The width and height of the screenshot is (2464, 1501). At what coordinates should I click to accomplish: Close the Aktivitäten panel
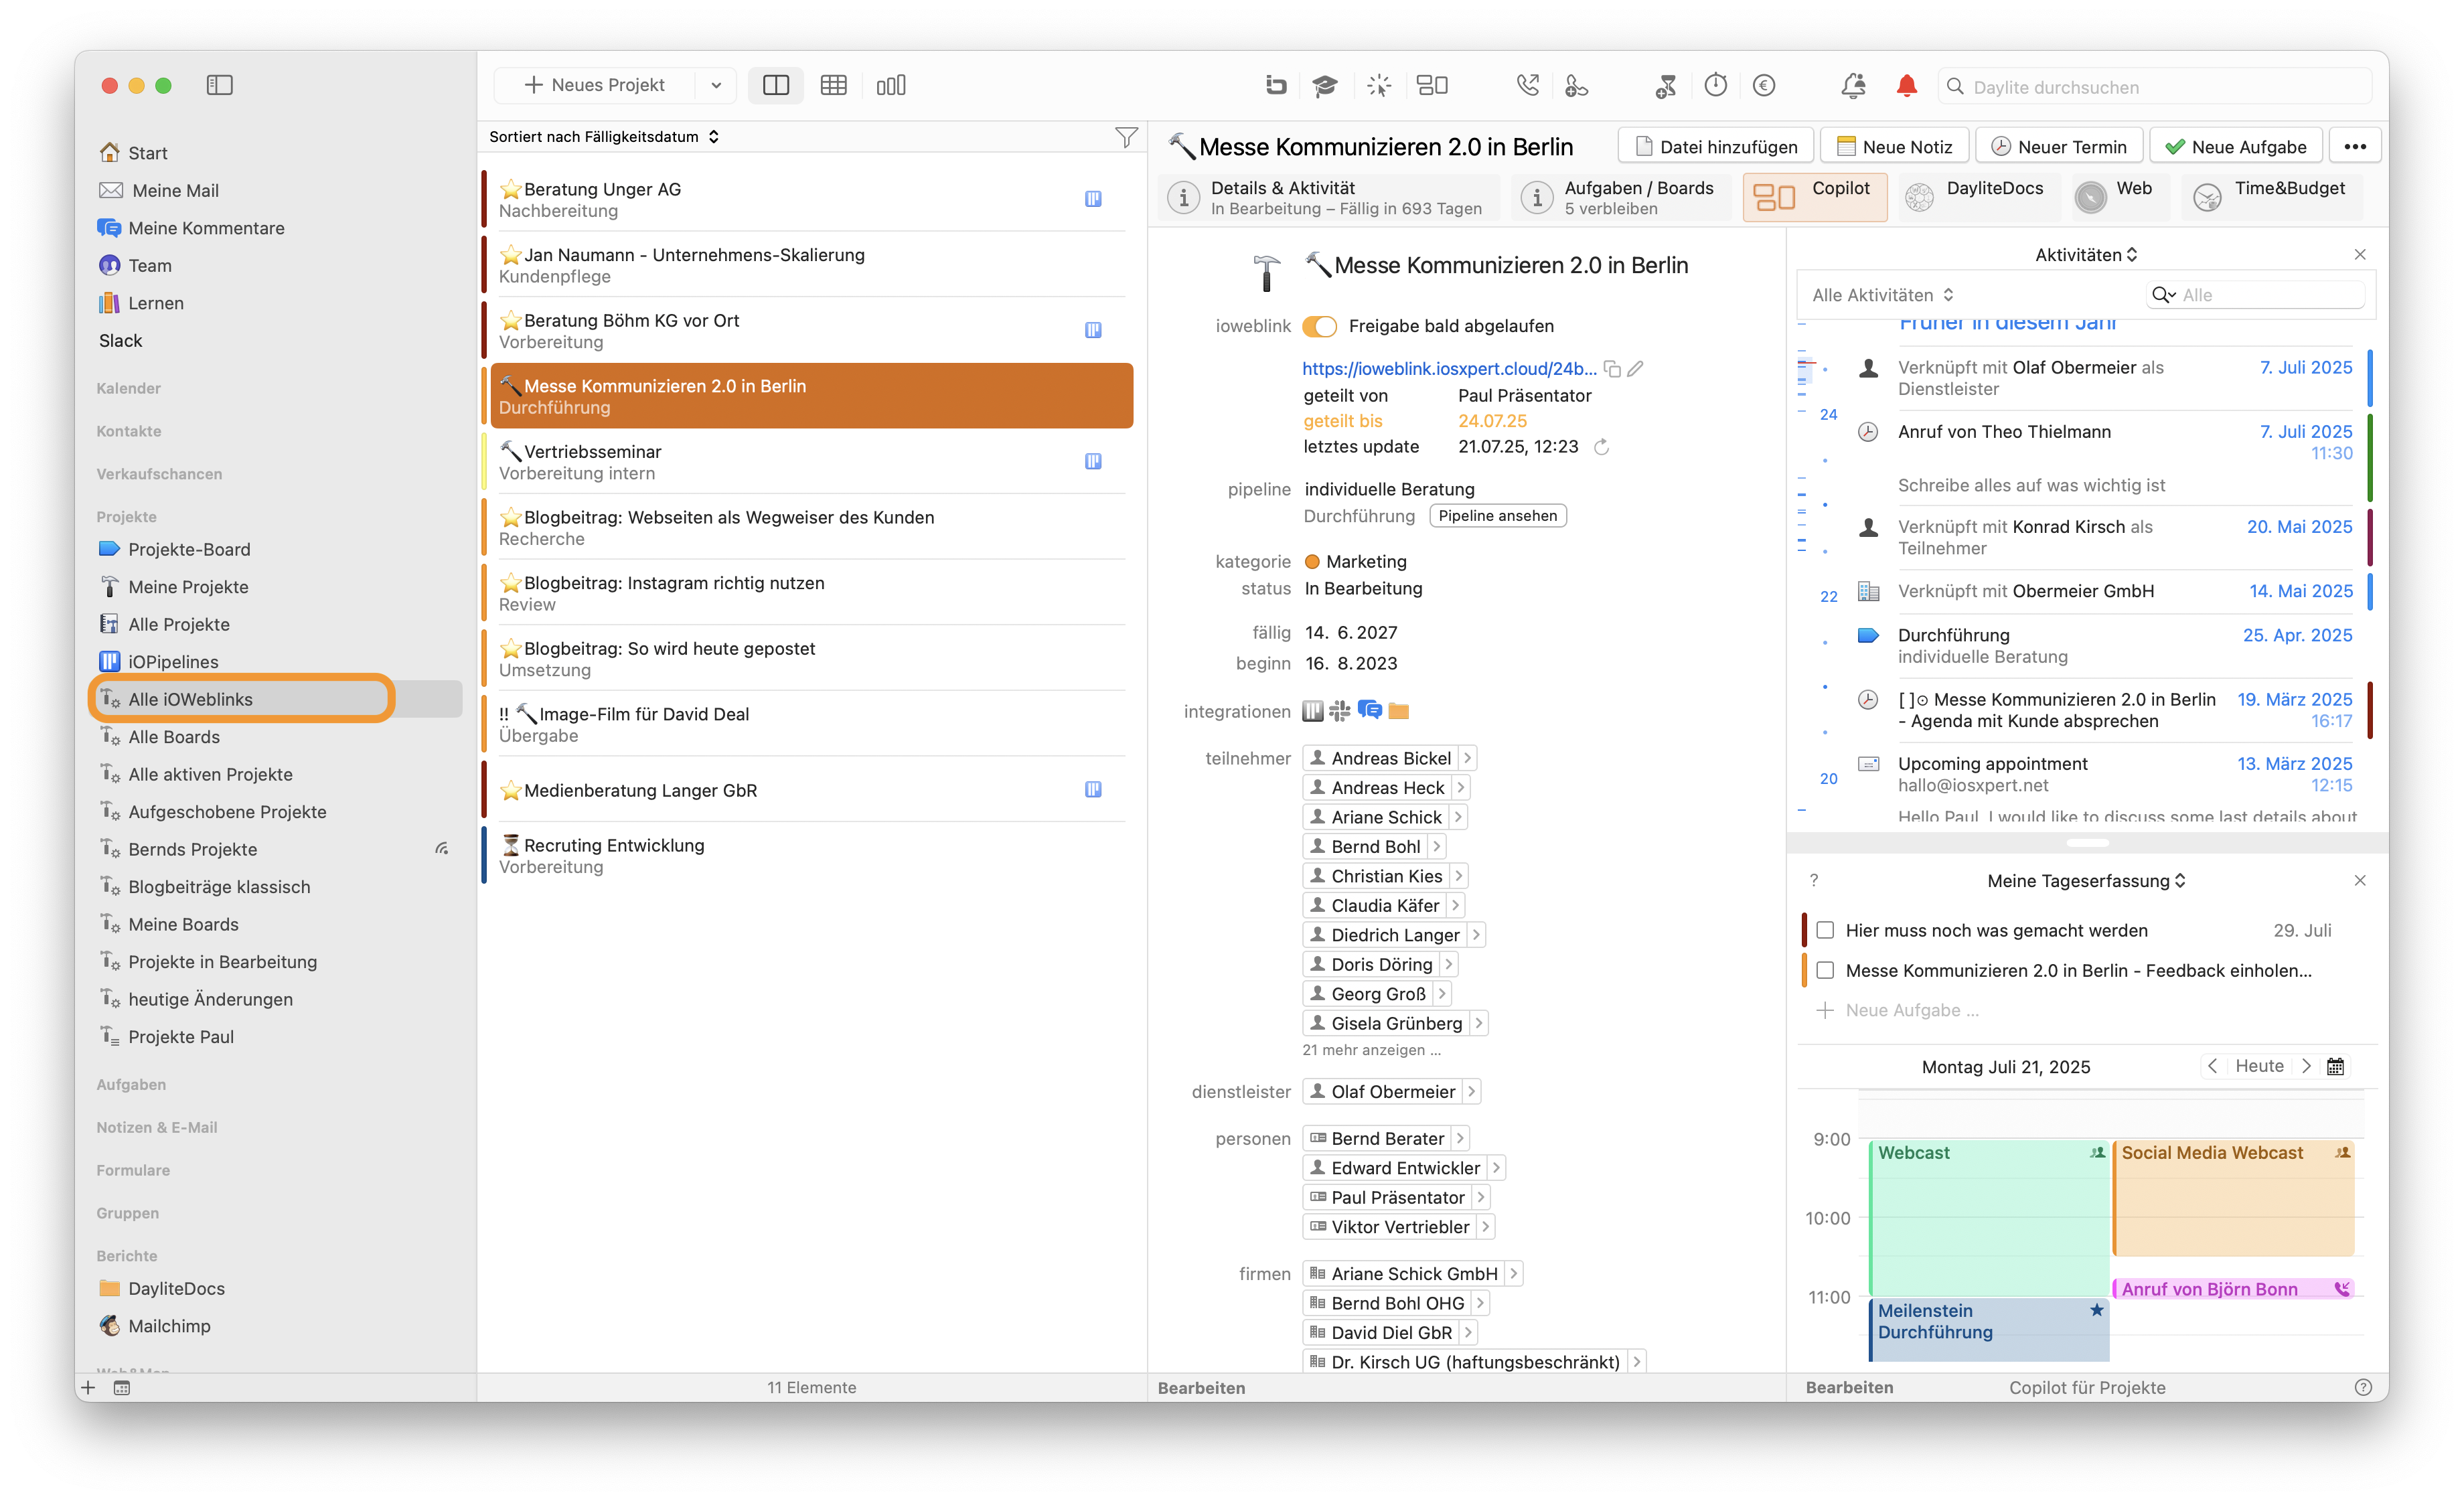tap(2360, 255)
